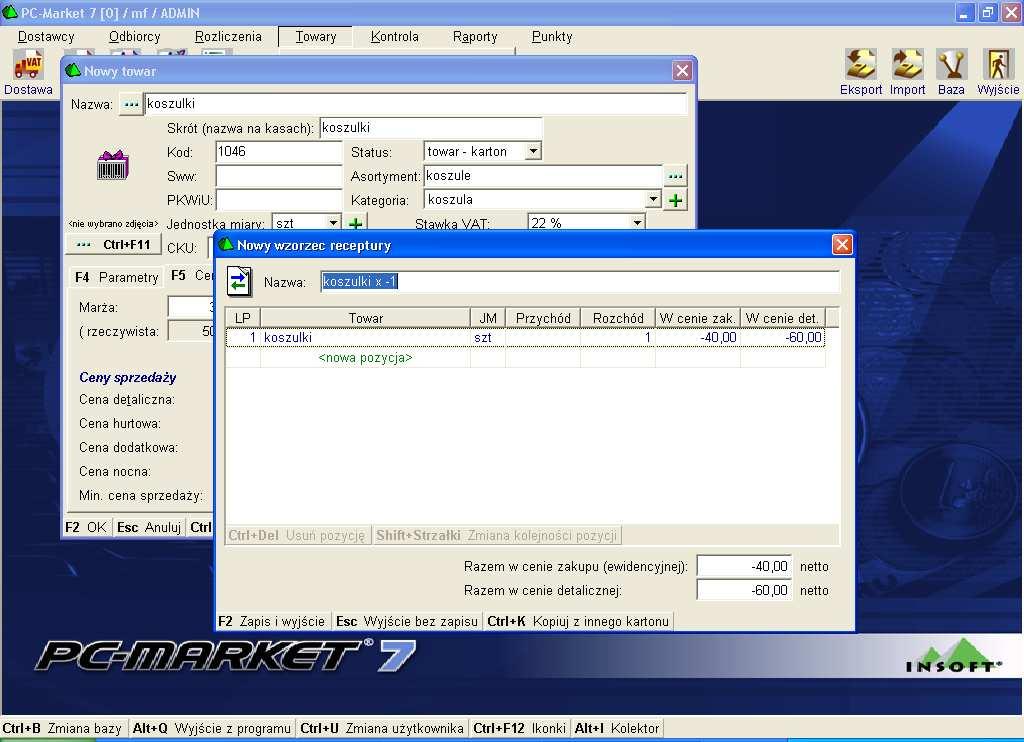Click the empty Sww input field
This screenshot has width=1024, height=742.
[279, 176]
